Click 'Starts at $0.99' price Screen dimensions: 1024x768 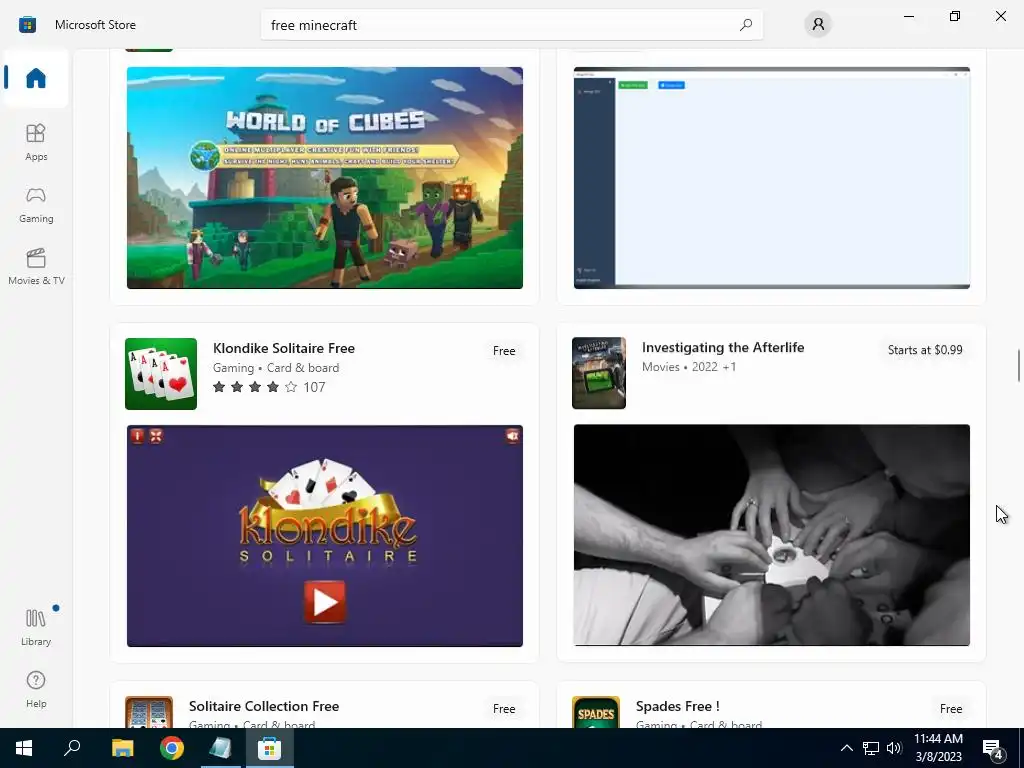(925, 350)
